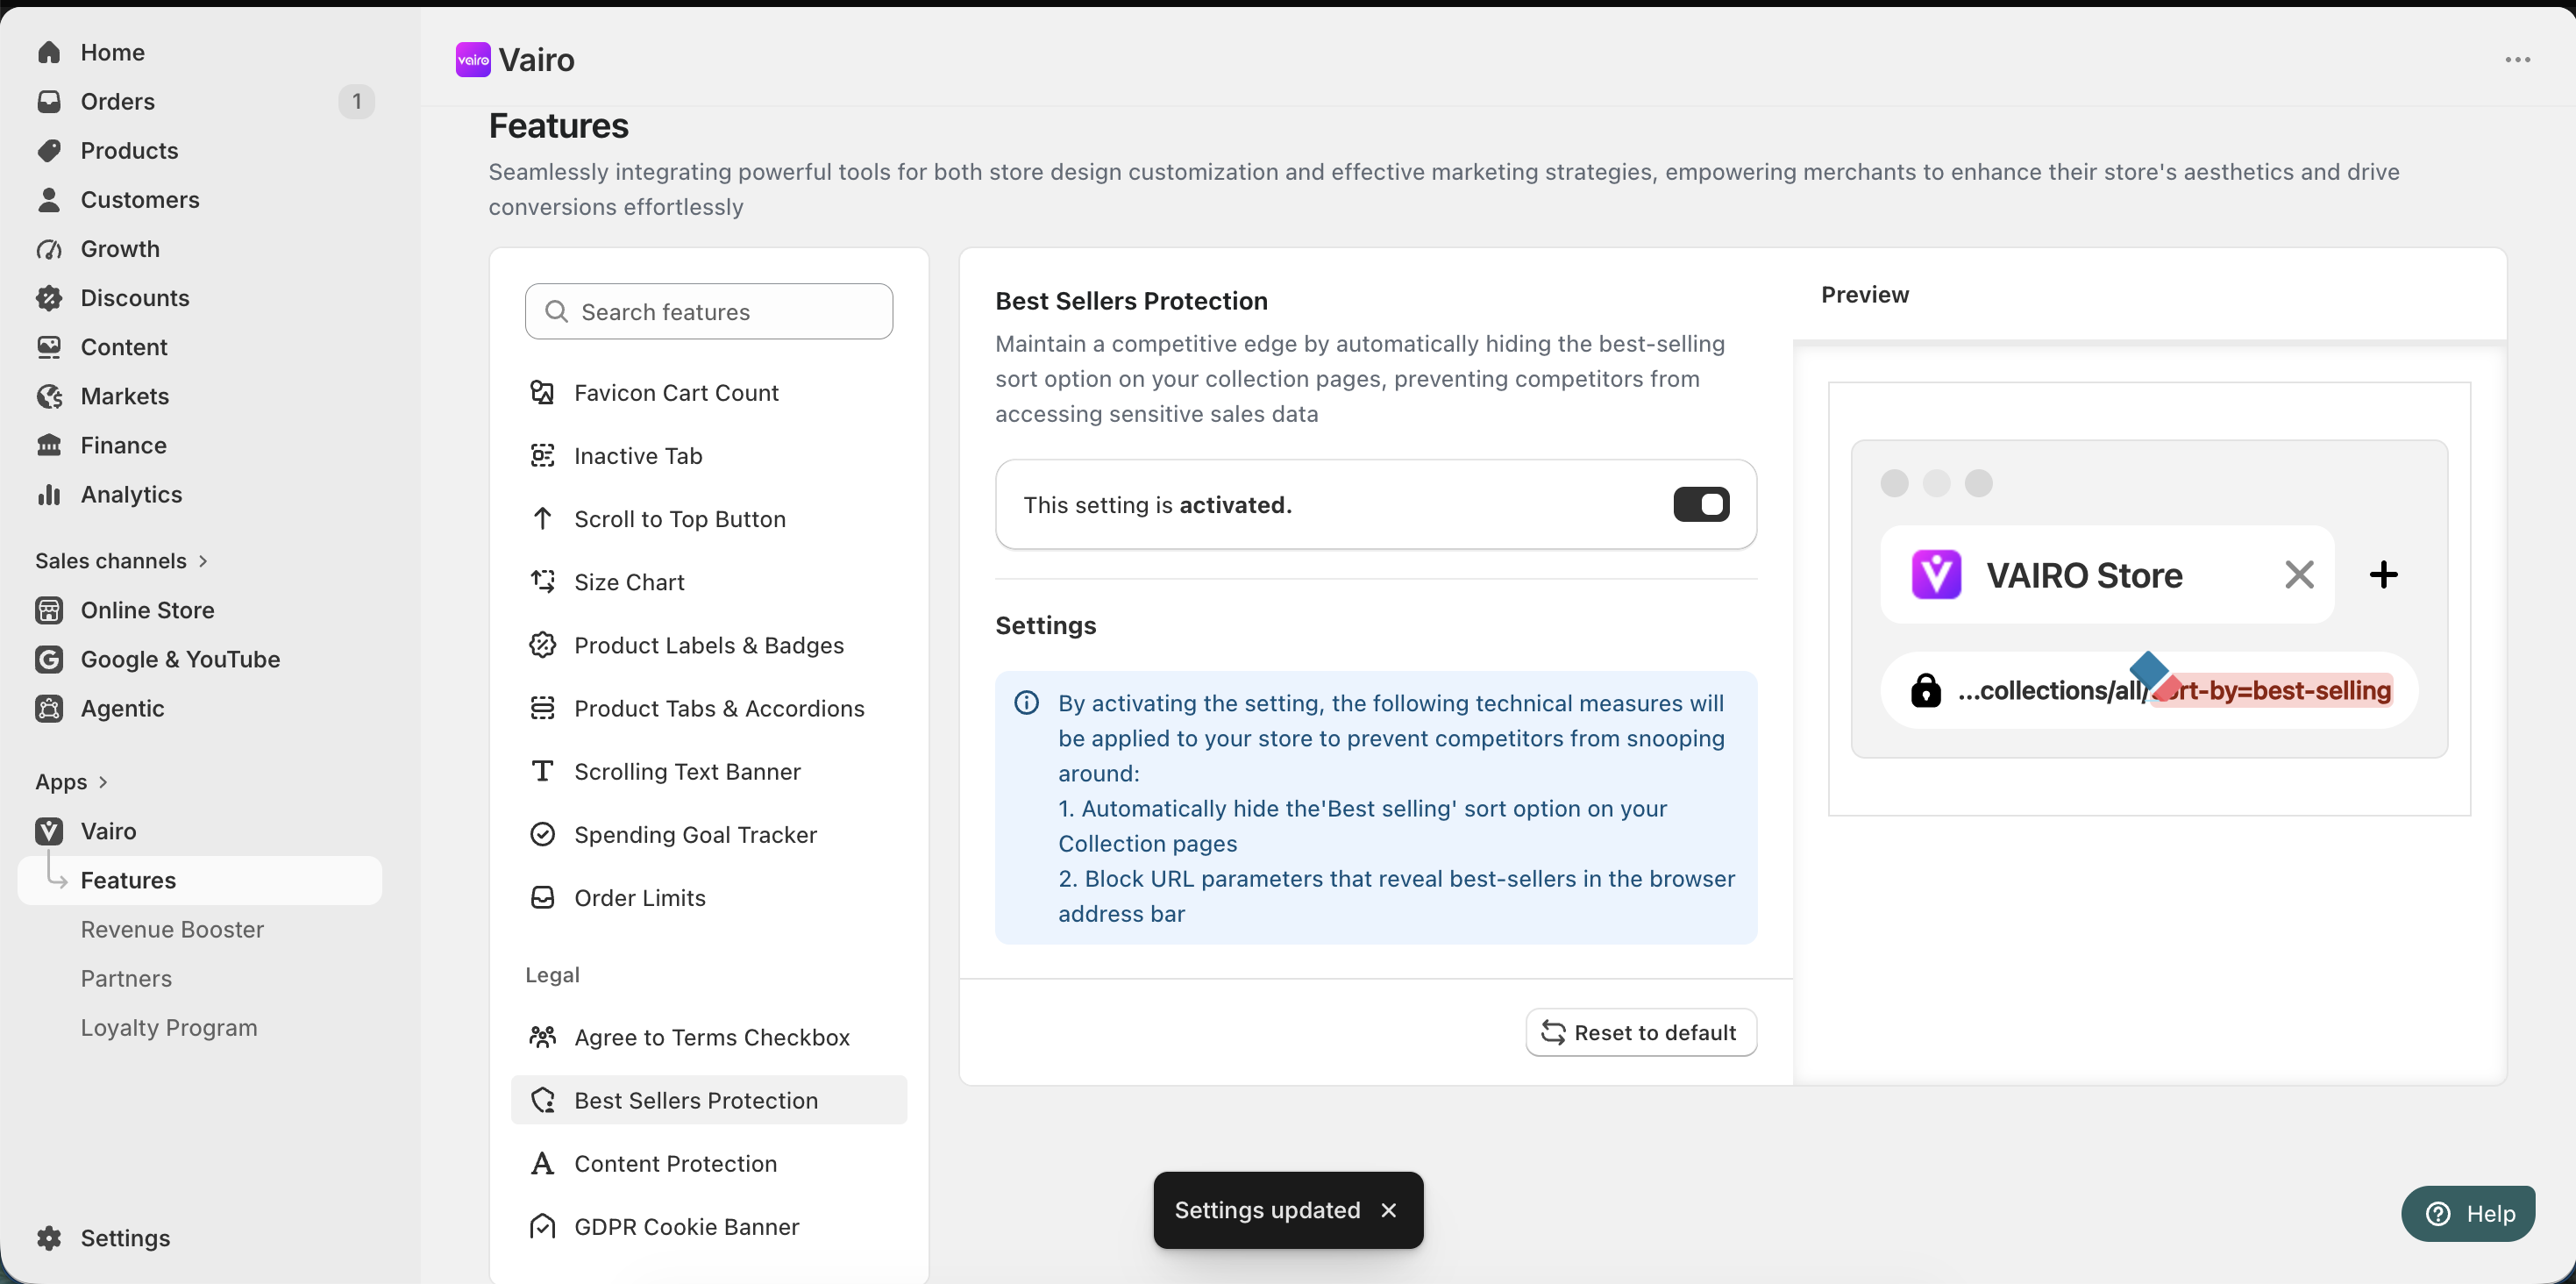Click the Search features input field
Screen dimensions: 2576x1284
click(708, 311)
